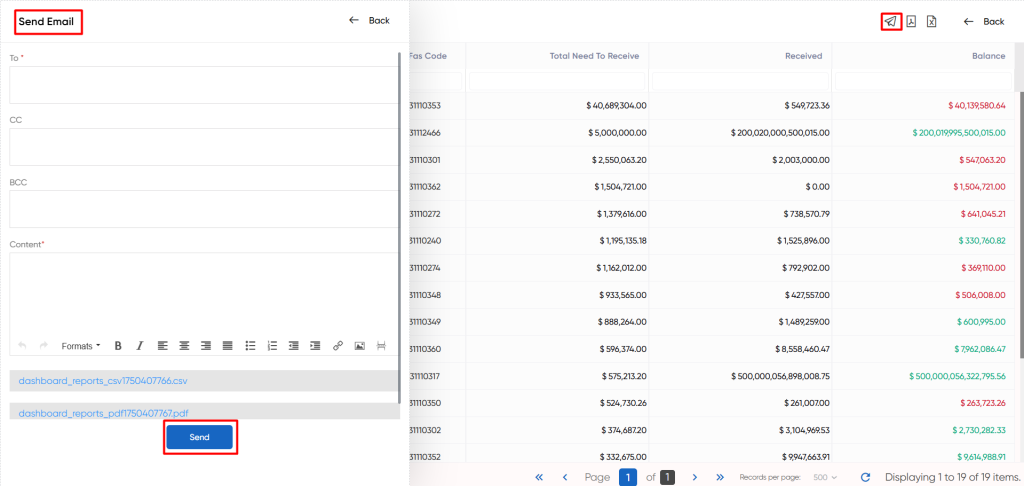Click inside the Content editor area

[203, 294]
